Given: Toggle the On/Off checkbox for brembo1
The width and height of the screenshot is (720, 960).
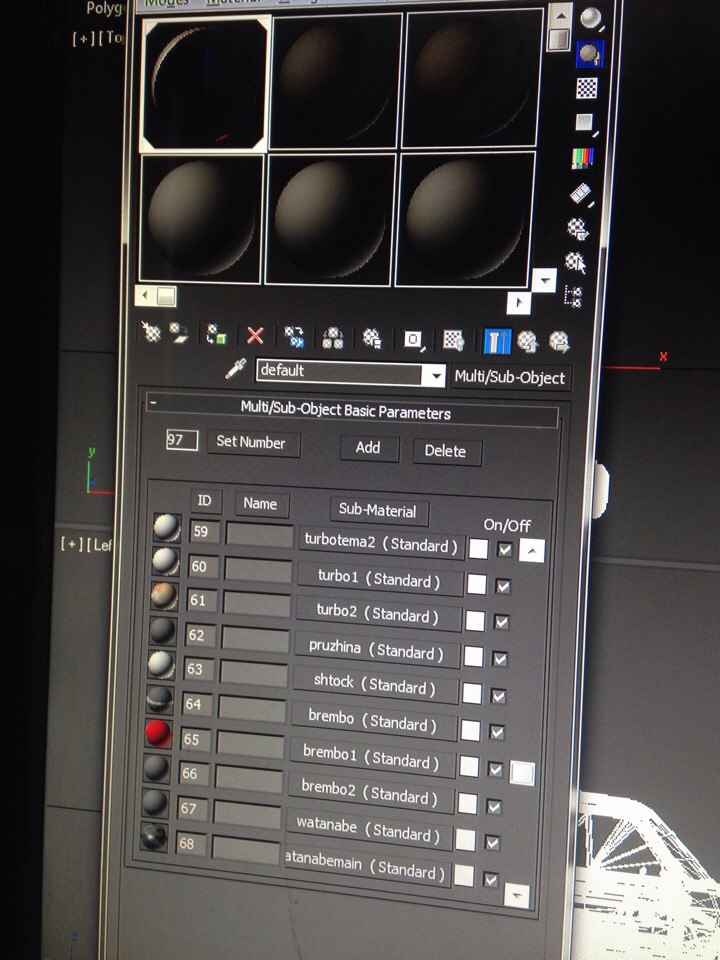Looking at the screenshot, I should [x=495, y=769].
